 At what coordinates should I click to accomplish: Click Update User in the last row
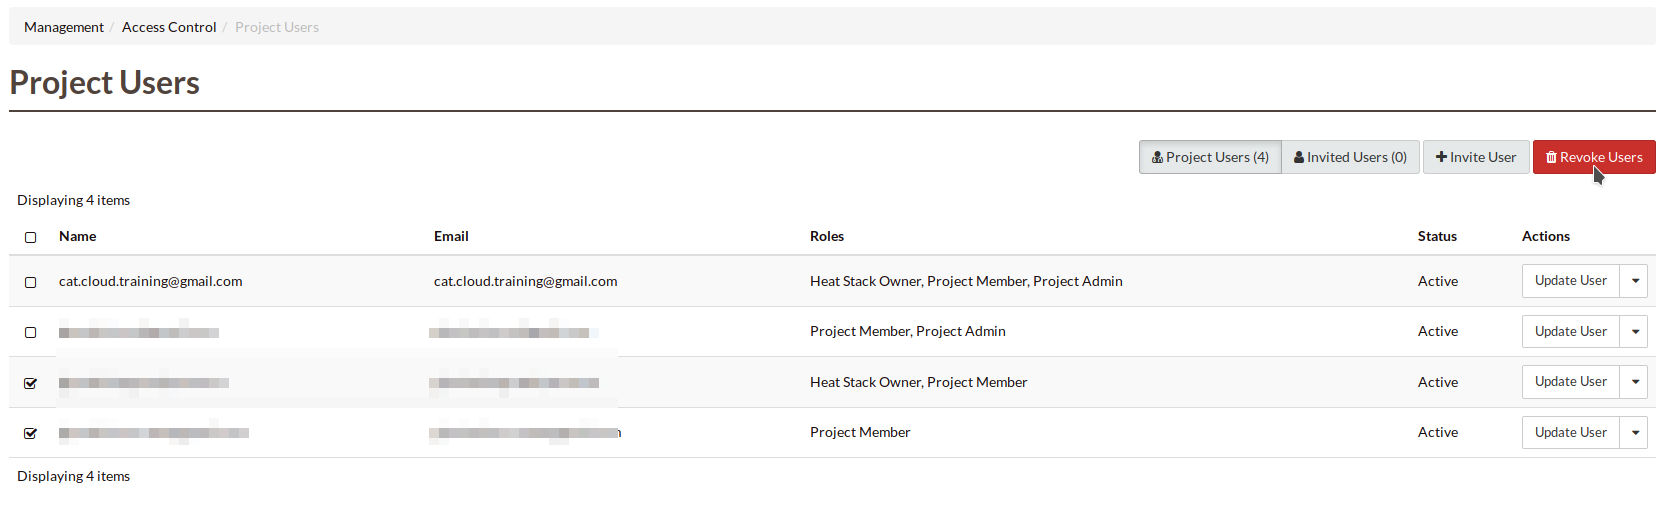(1570, 432)
